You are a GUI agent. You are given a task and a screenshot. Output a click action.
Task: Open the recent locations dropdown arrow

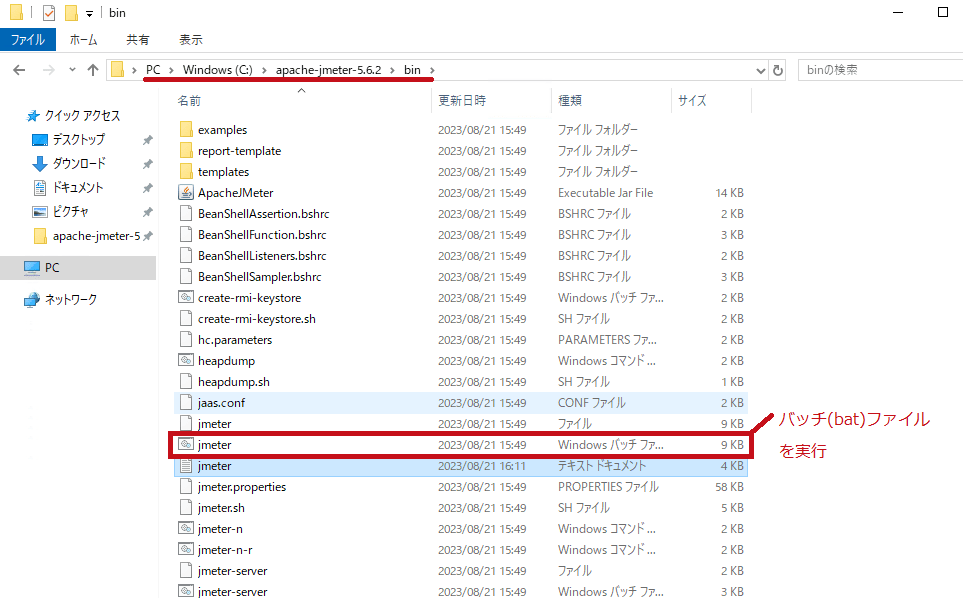pos(72,70)
